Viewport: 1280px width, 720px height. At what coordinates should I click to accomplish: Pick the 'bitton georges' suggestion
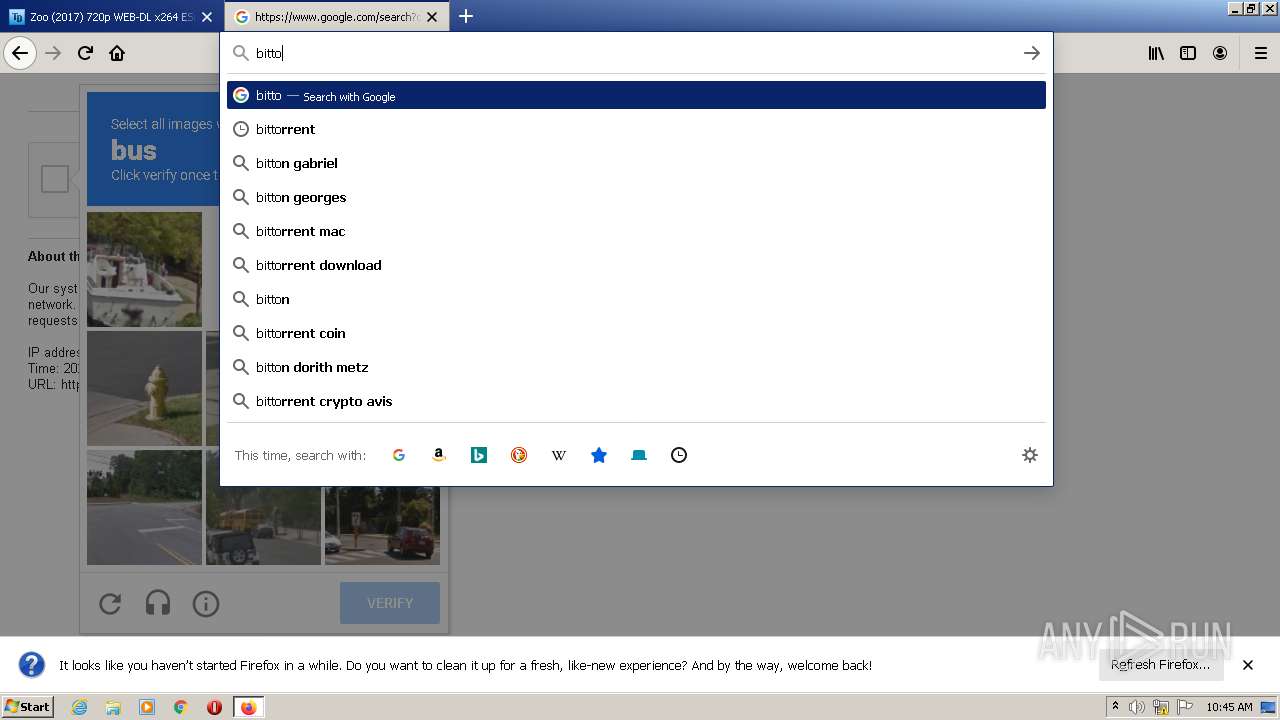click(x=636, y=197)
